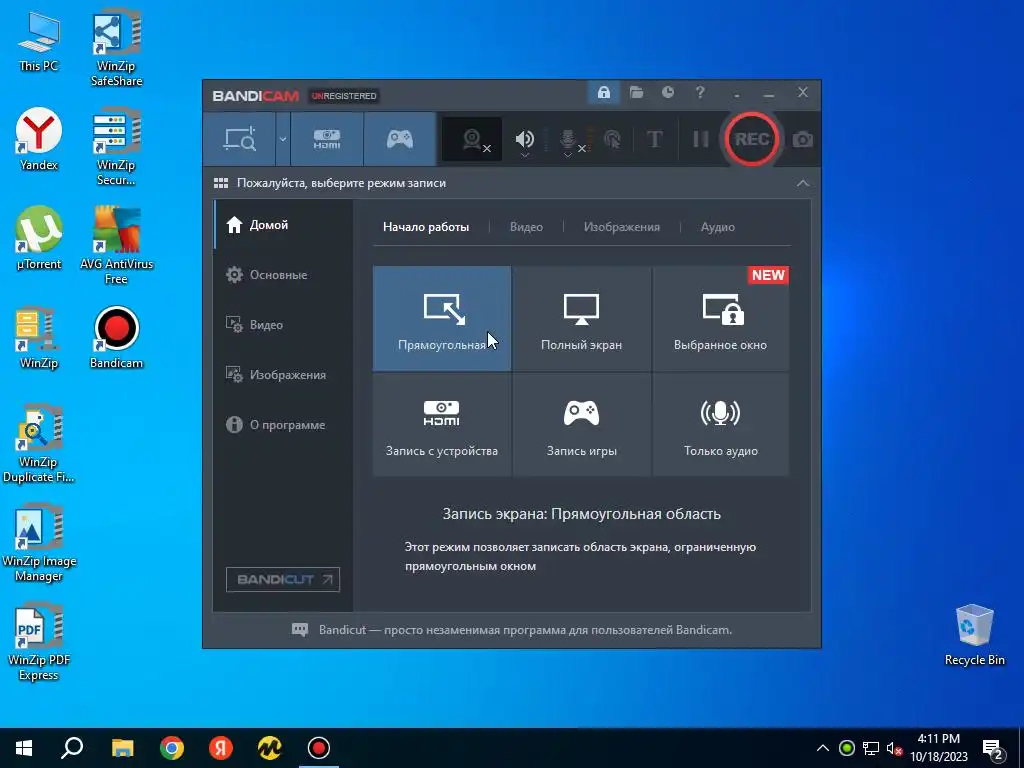Select HDMI device recording mode in toolbar
Screen dimensions: 1024x768
point(327,139)
